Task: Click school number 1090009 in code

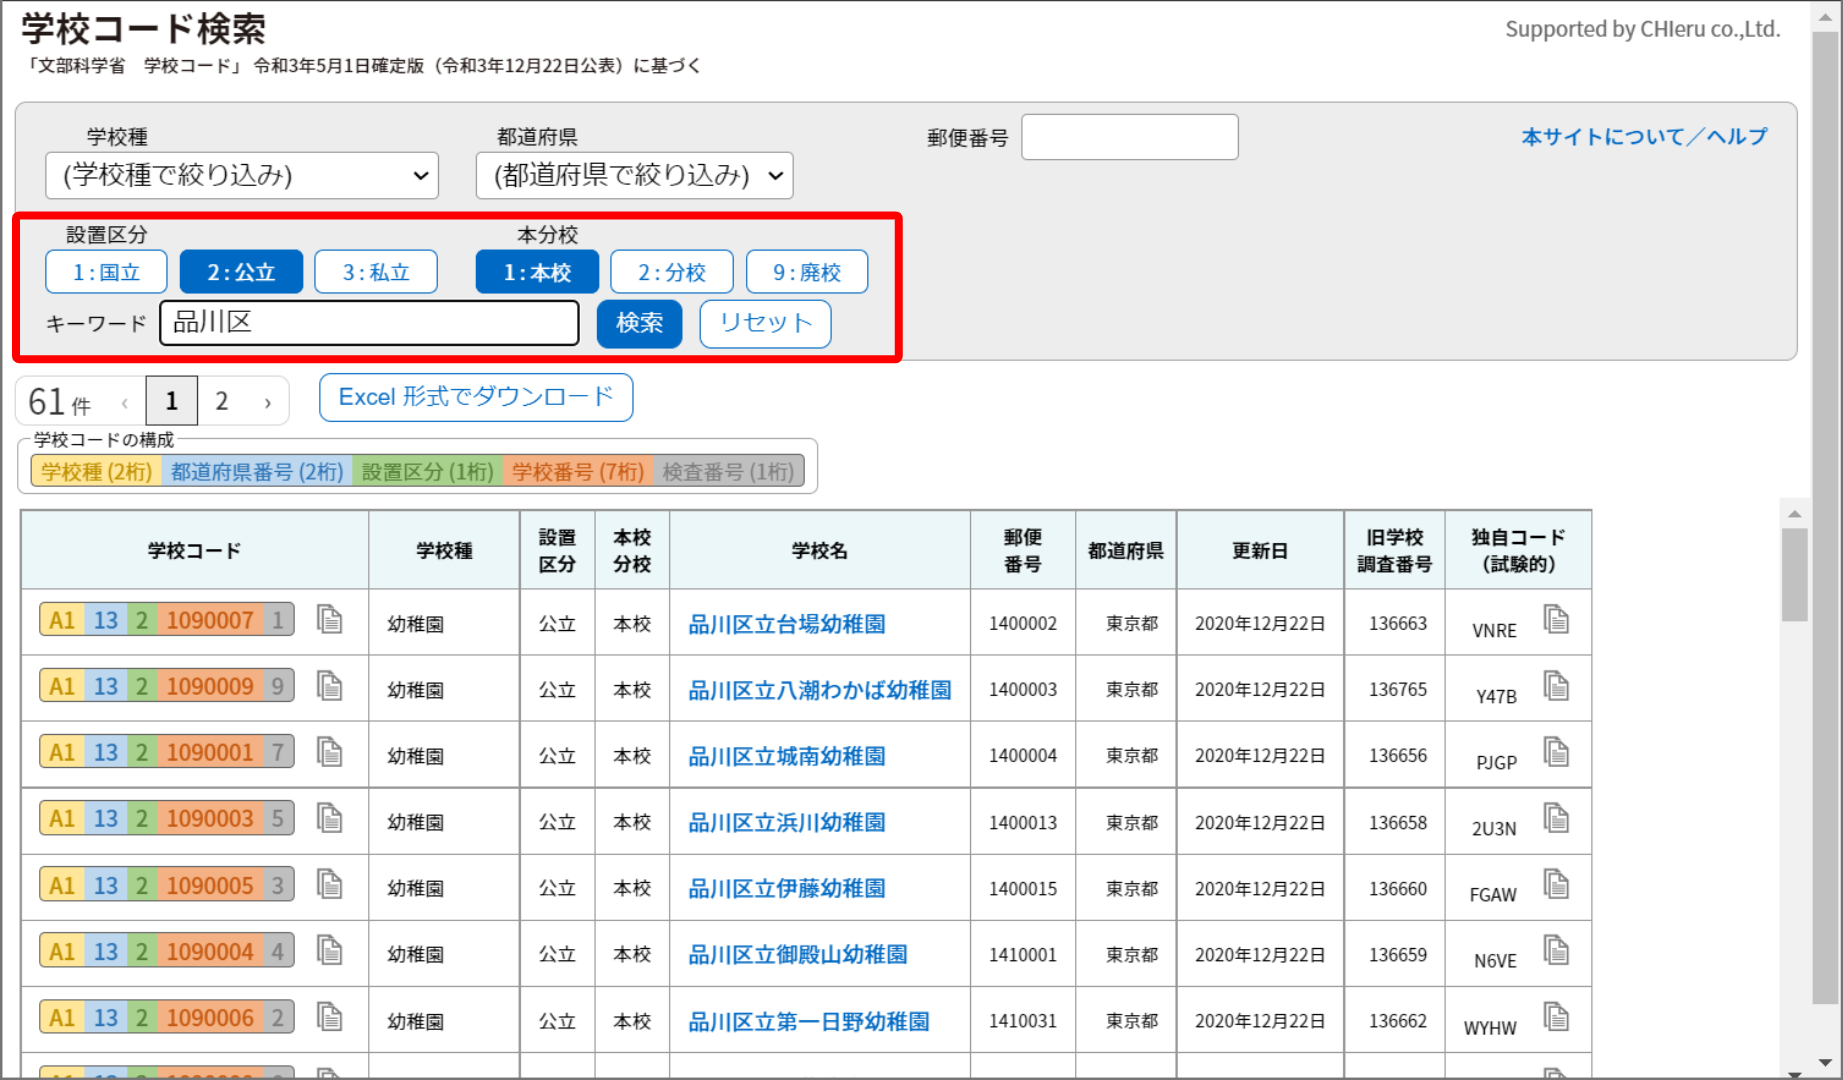Action: [210, 686]
